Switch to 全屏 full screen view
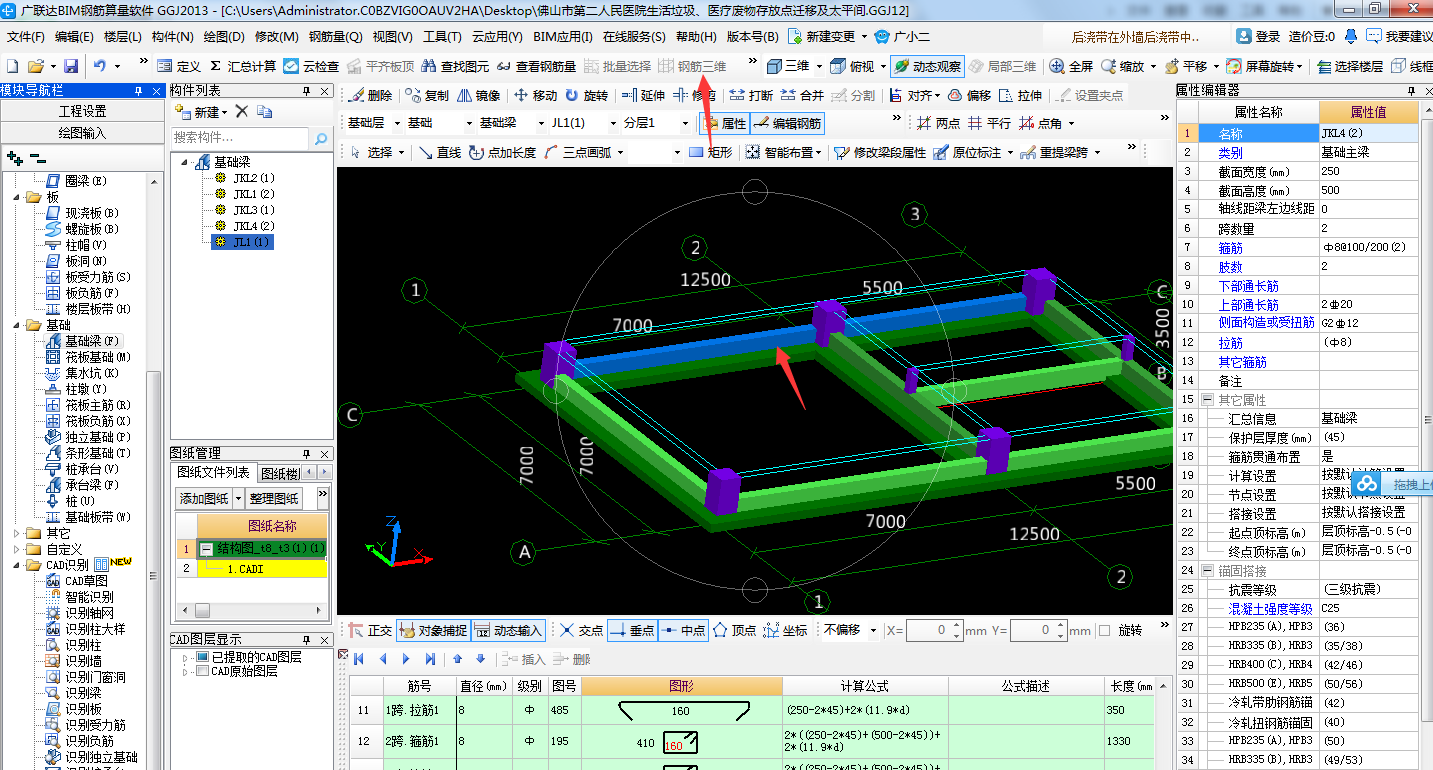Screen dimensions: 1433x770 (1071, 67)
